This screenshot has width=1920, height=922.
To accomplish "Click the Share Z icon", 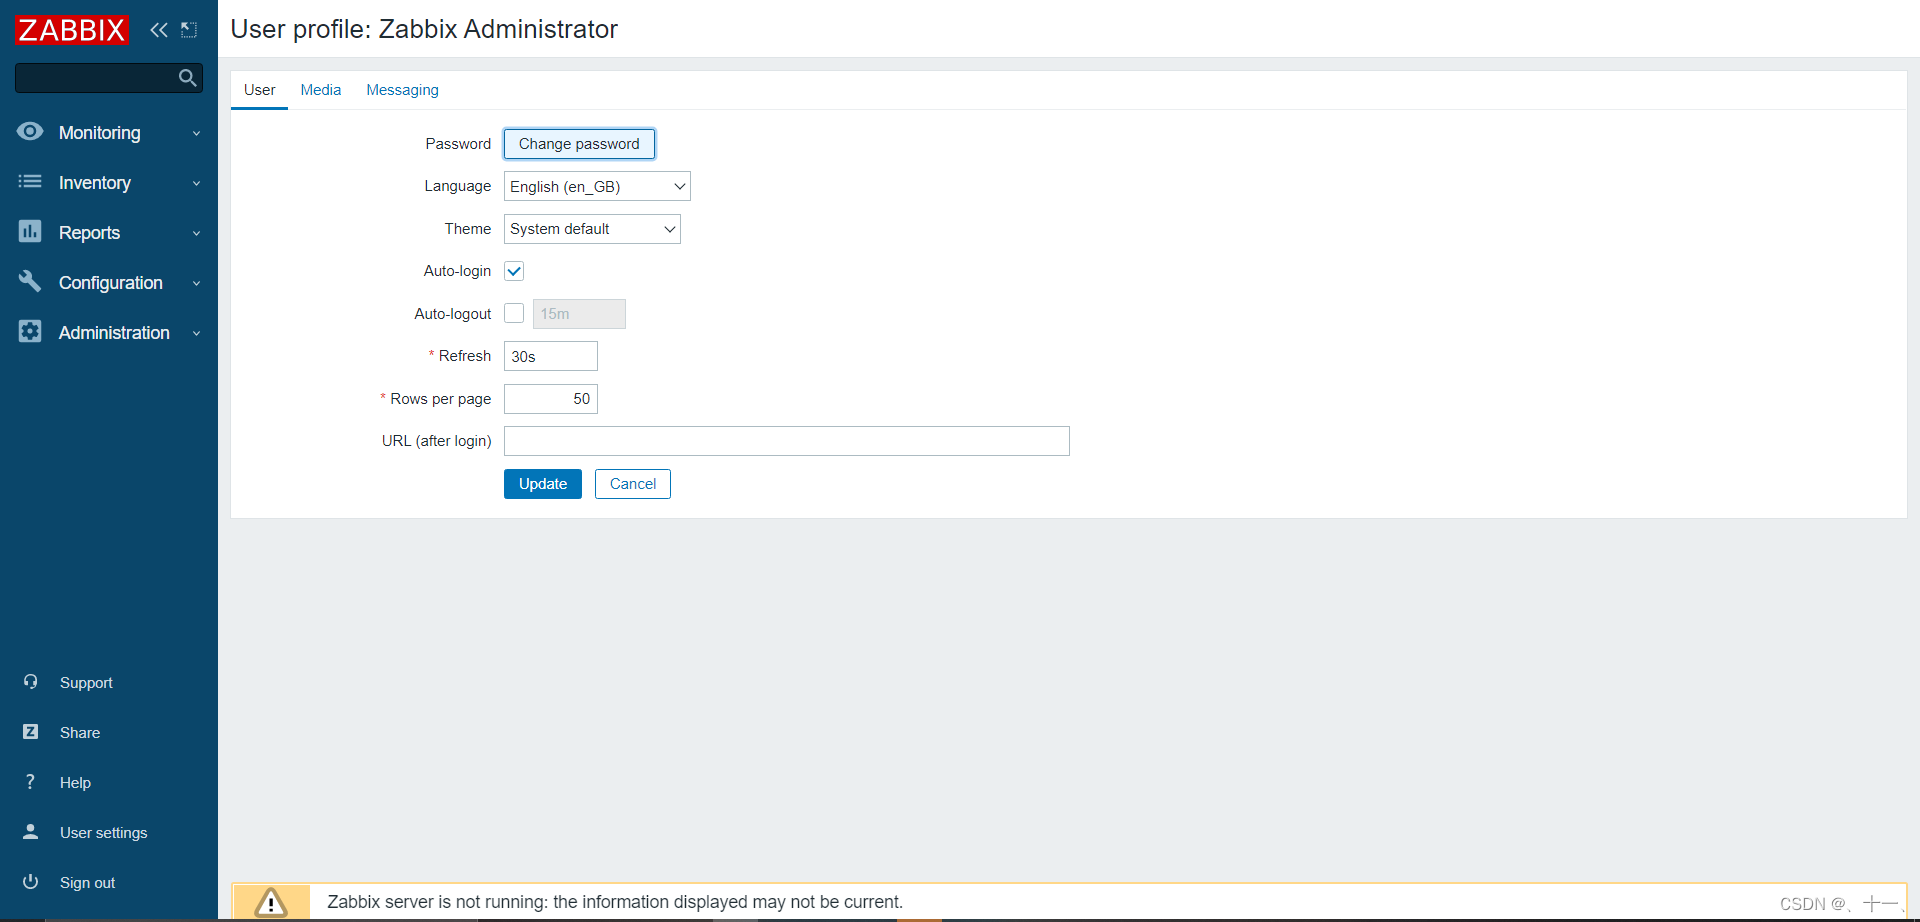I will [31, 732].
